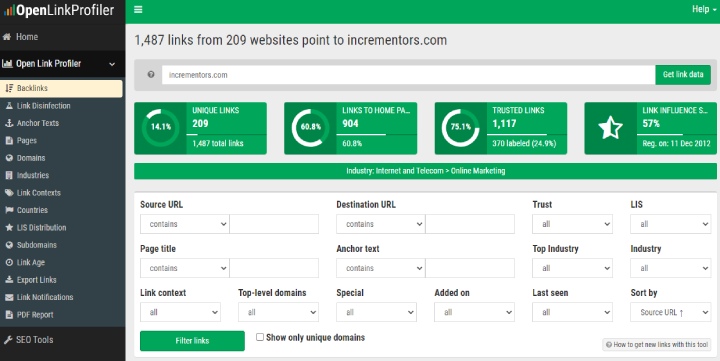This screenshot has width=720, height=361.
Task: Click the LIS Distribution star icon
Action: (x=9, y=227)
